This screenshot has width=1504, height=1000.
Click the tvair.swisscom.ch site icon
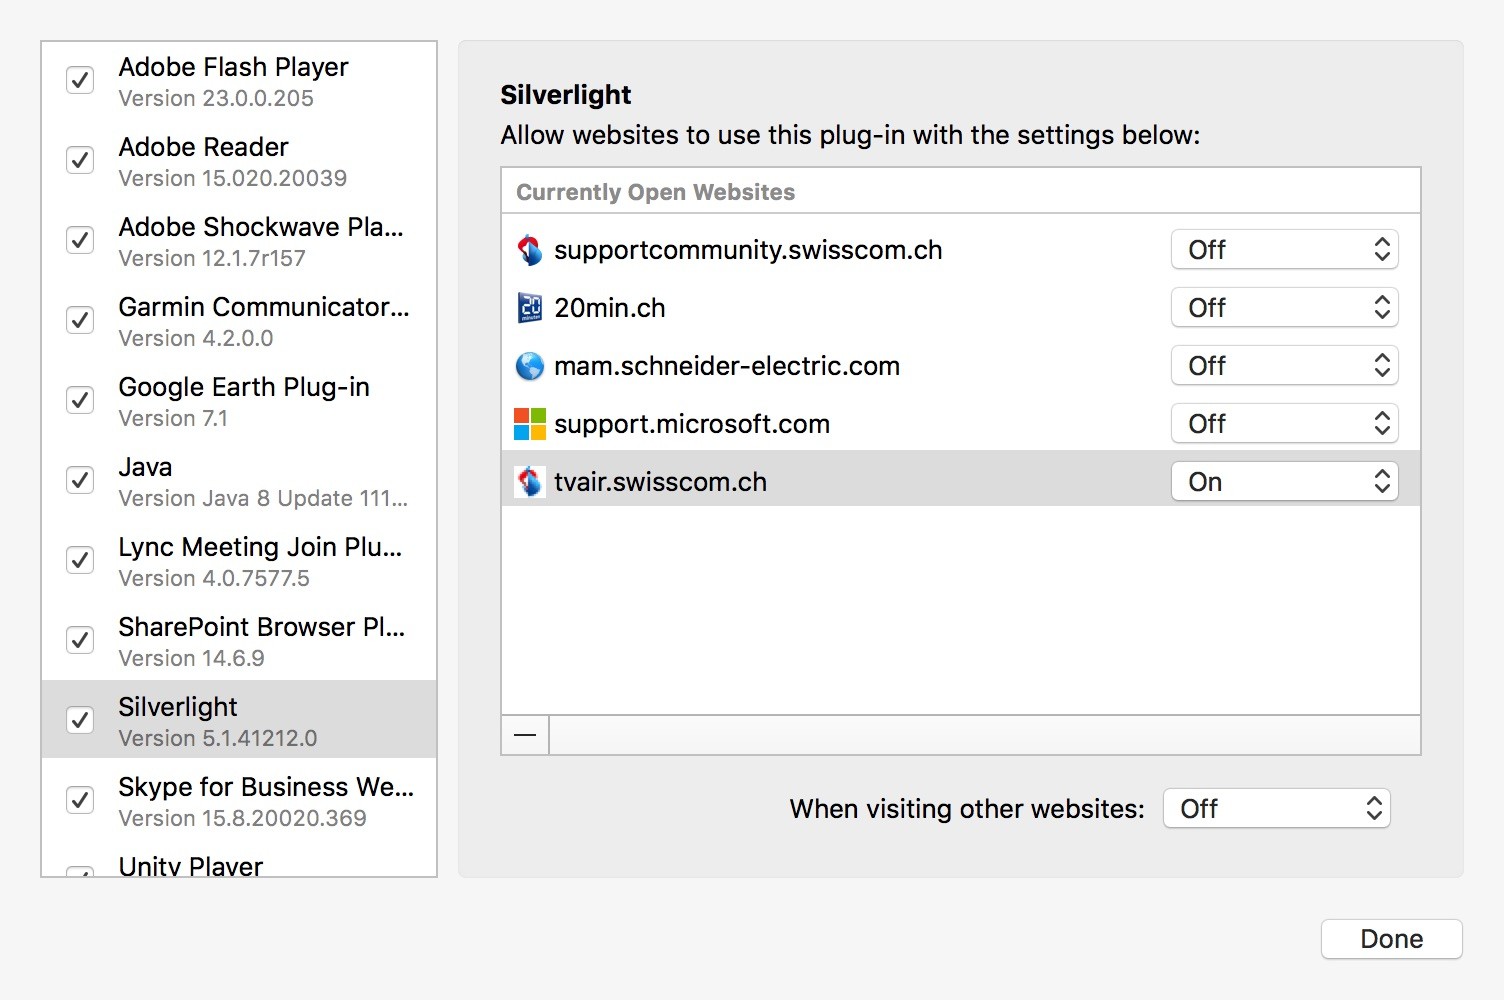click(529, 482)
